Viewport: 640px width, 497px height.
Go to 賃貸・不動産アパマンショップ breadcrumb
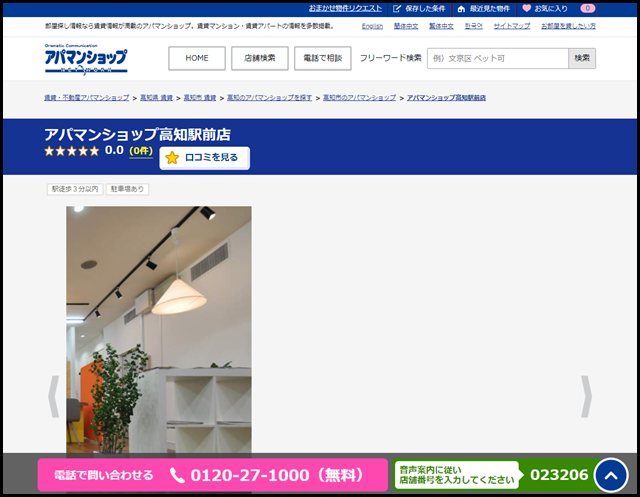tap(87, 98)
